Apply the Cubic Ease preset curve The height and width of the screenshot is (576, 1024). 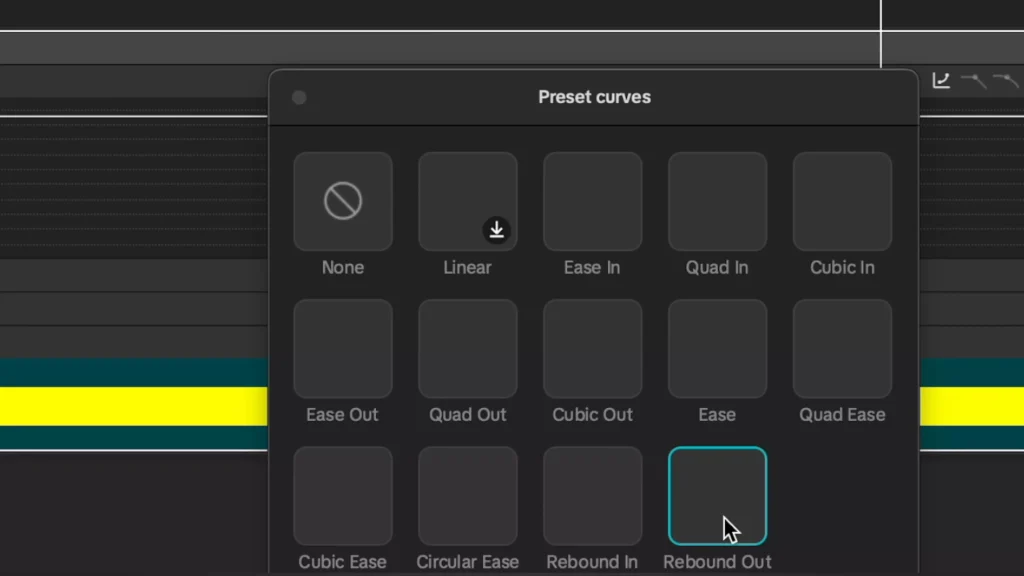(343, 495)
